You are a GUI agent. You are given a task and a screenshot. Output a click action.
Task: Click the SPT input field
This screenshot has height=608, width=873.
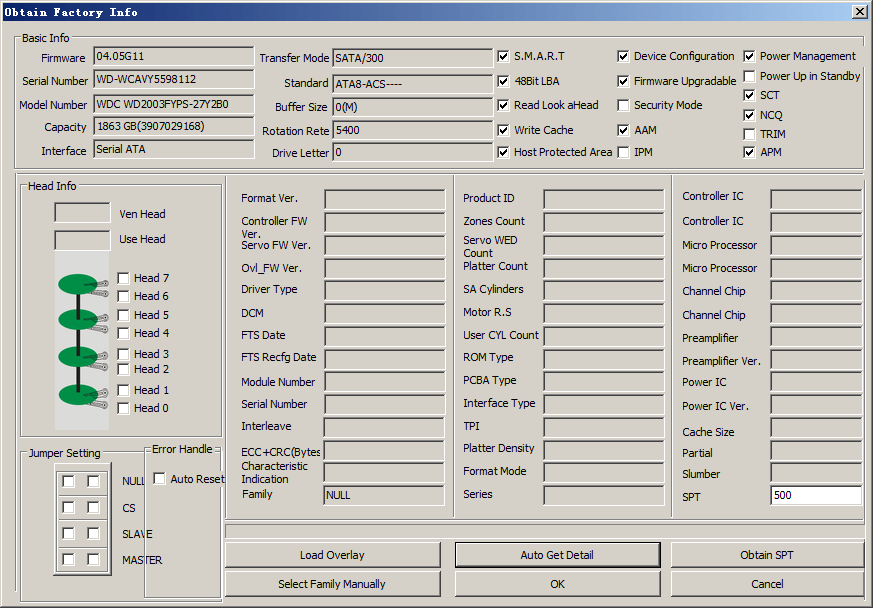click(x=816, y=496)
